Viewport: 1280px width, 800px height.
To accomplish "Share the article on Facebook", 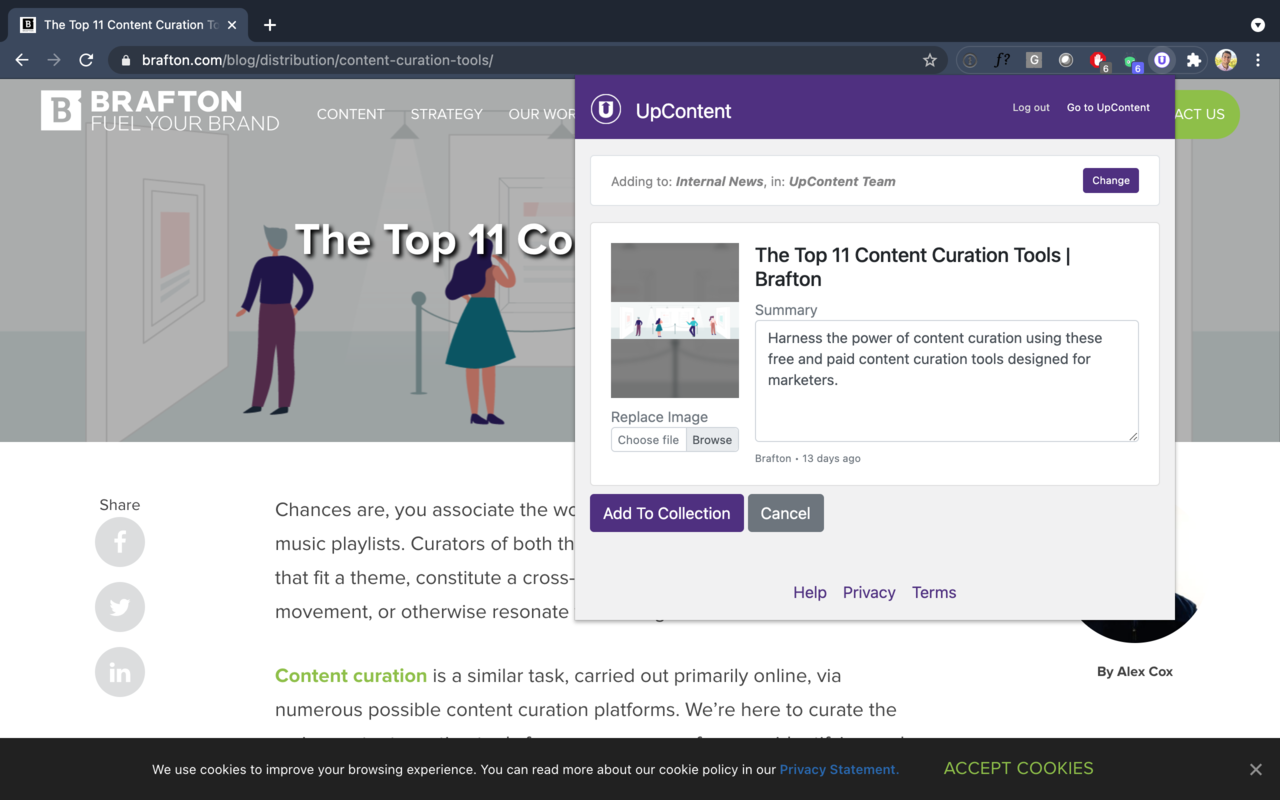I will coord(120,542).
